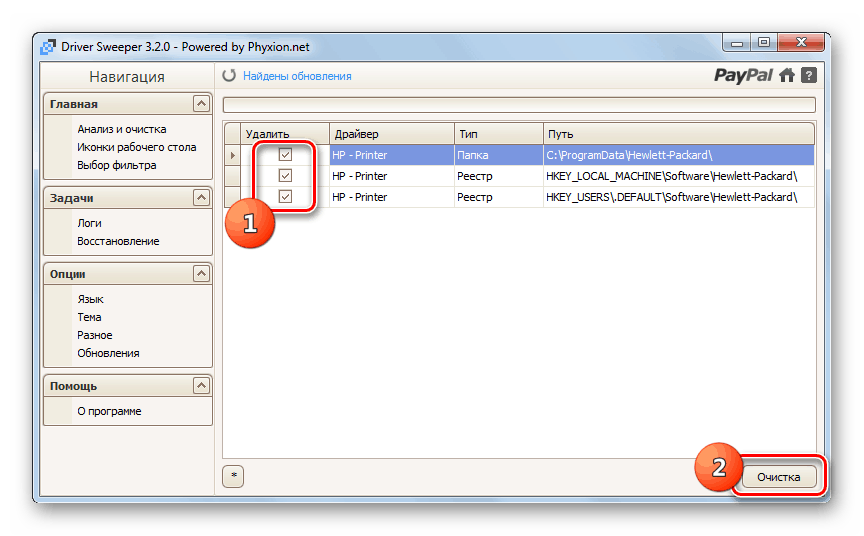Collapse the Помощь section
Viewport: 864px width, 536px height.
(x=201, y=386)
